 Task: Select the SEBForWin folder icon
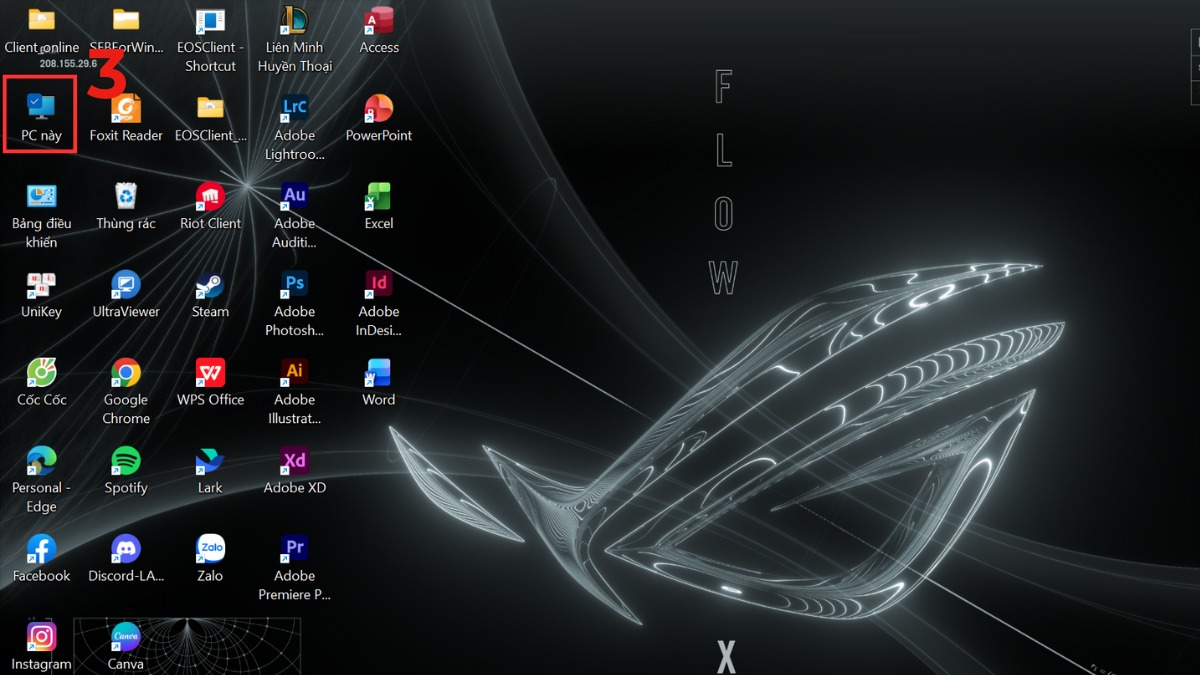(x=126, y=20)
